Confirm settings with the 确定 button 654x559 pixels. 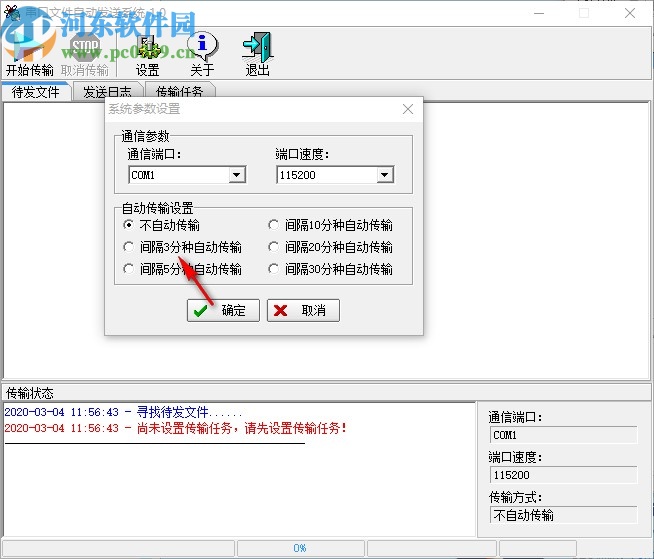coord(223,310)
